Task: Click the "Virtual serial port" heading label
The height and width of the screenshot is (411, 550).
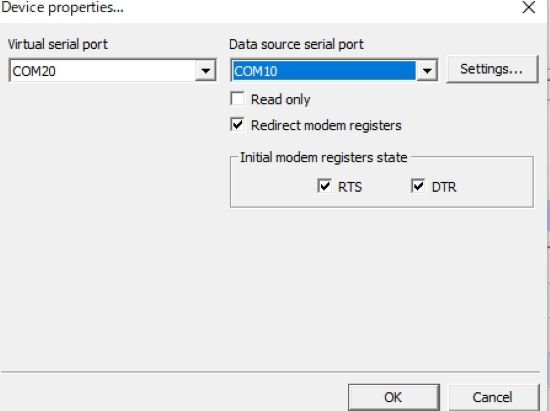Action: [x=58, y=45]
